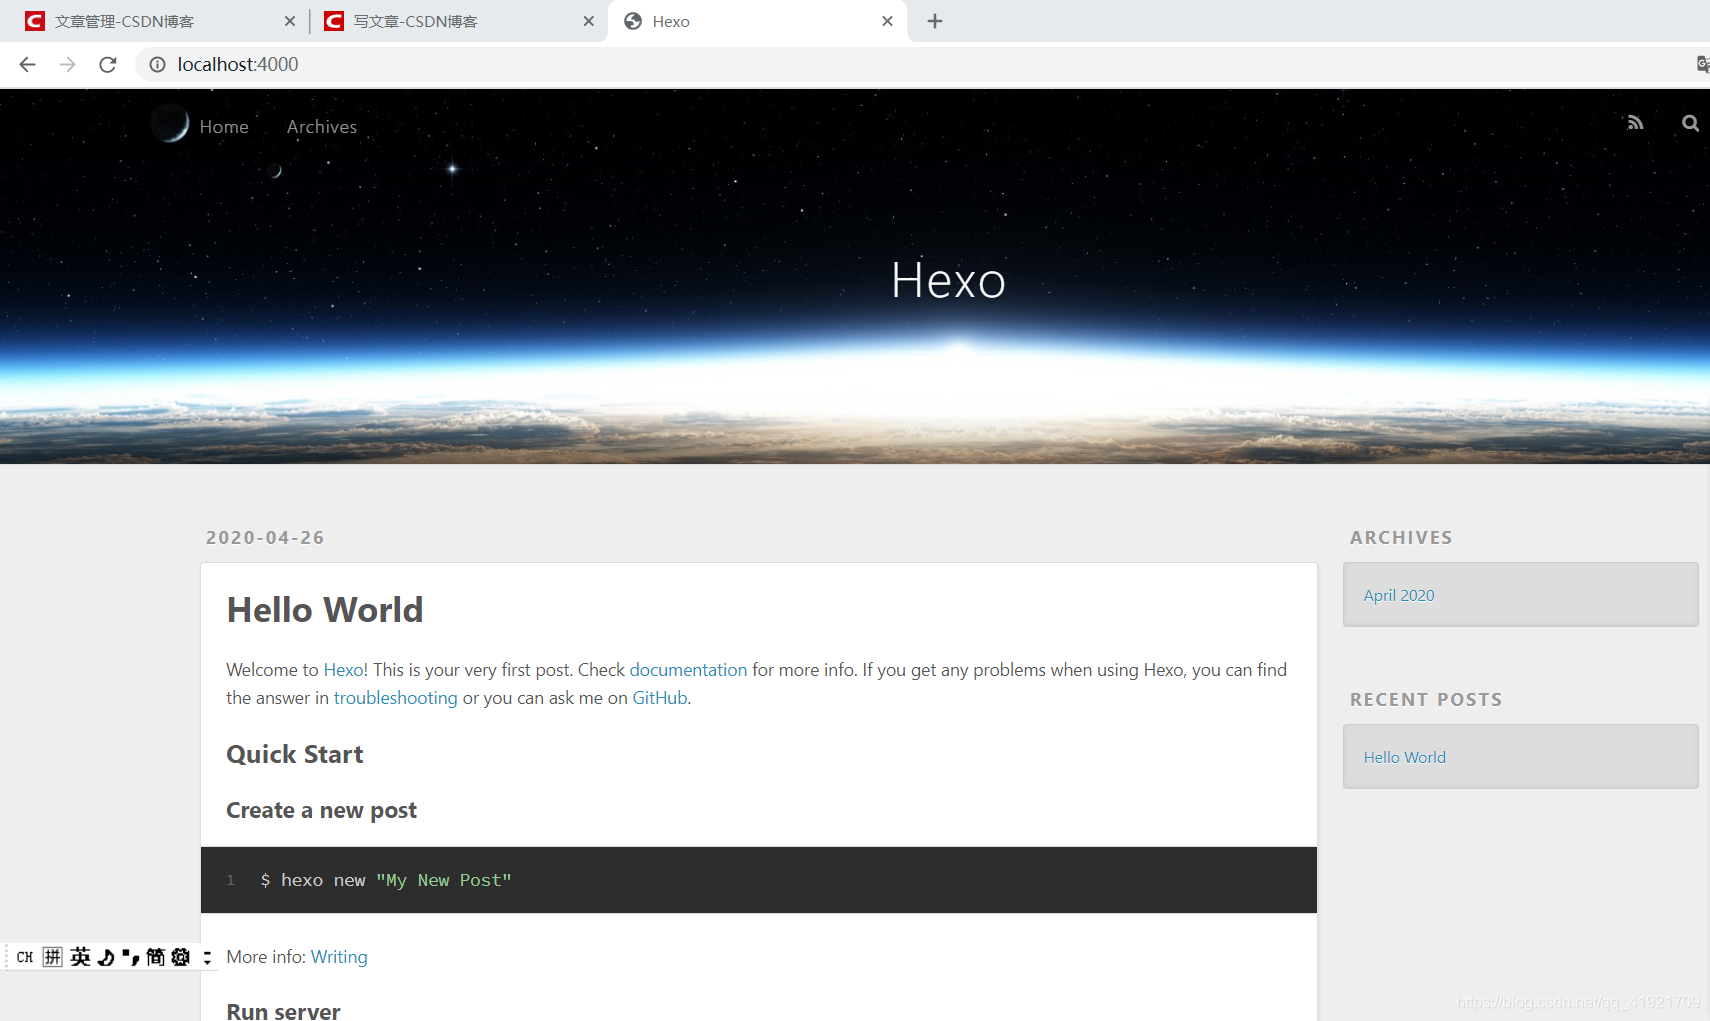The height and width of the screenshot is (1021, 1710).
Task: Open the Archives menu item
Action: [322, 127]
